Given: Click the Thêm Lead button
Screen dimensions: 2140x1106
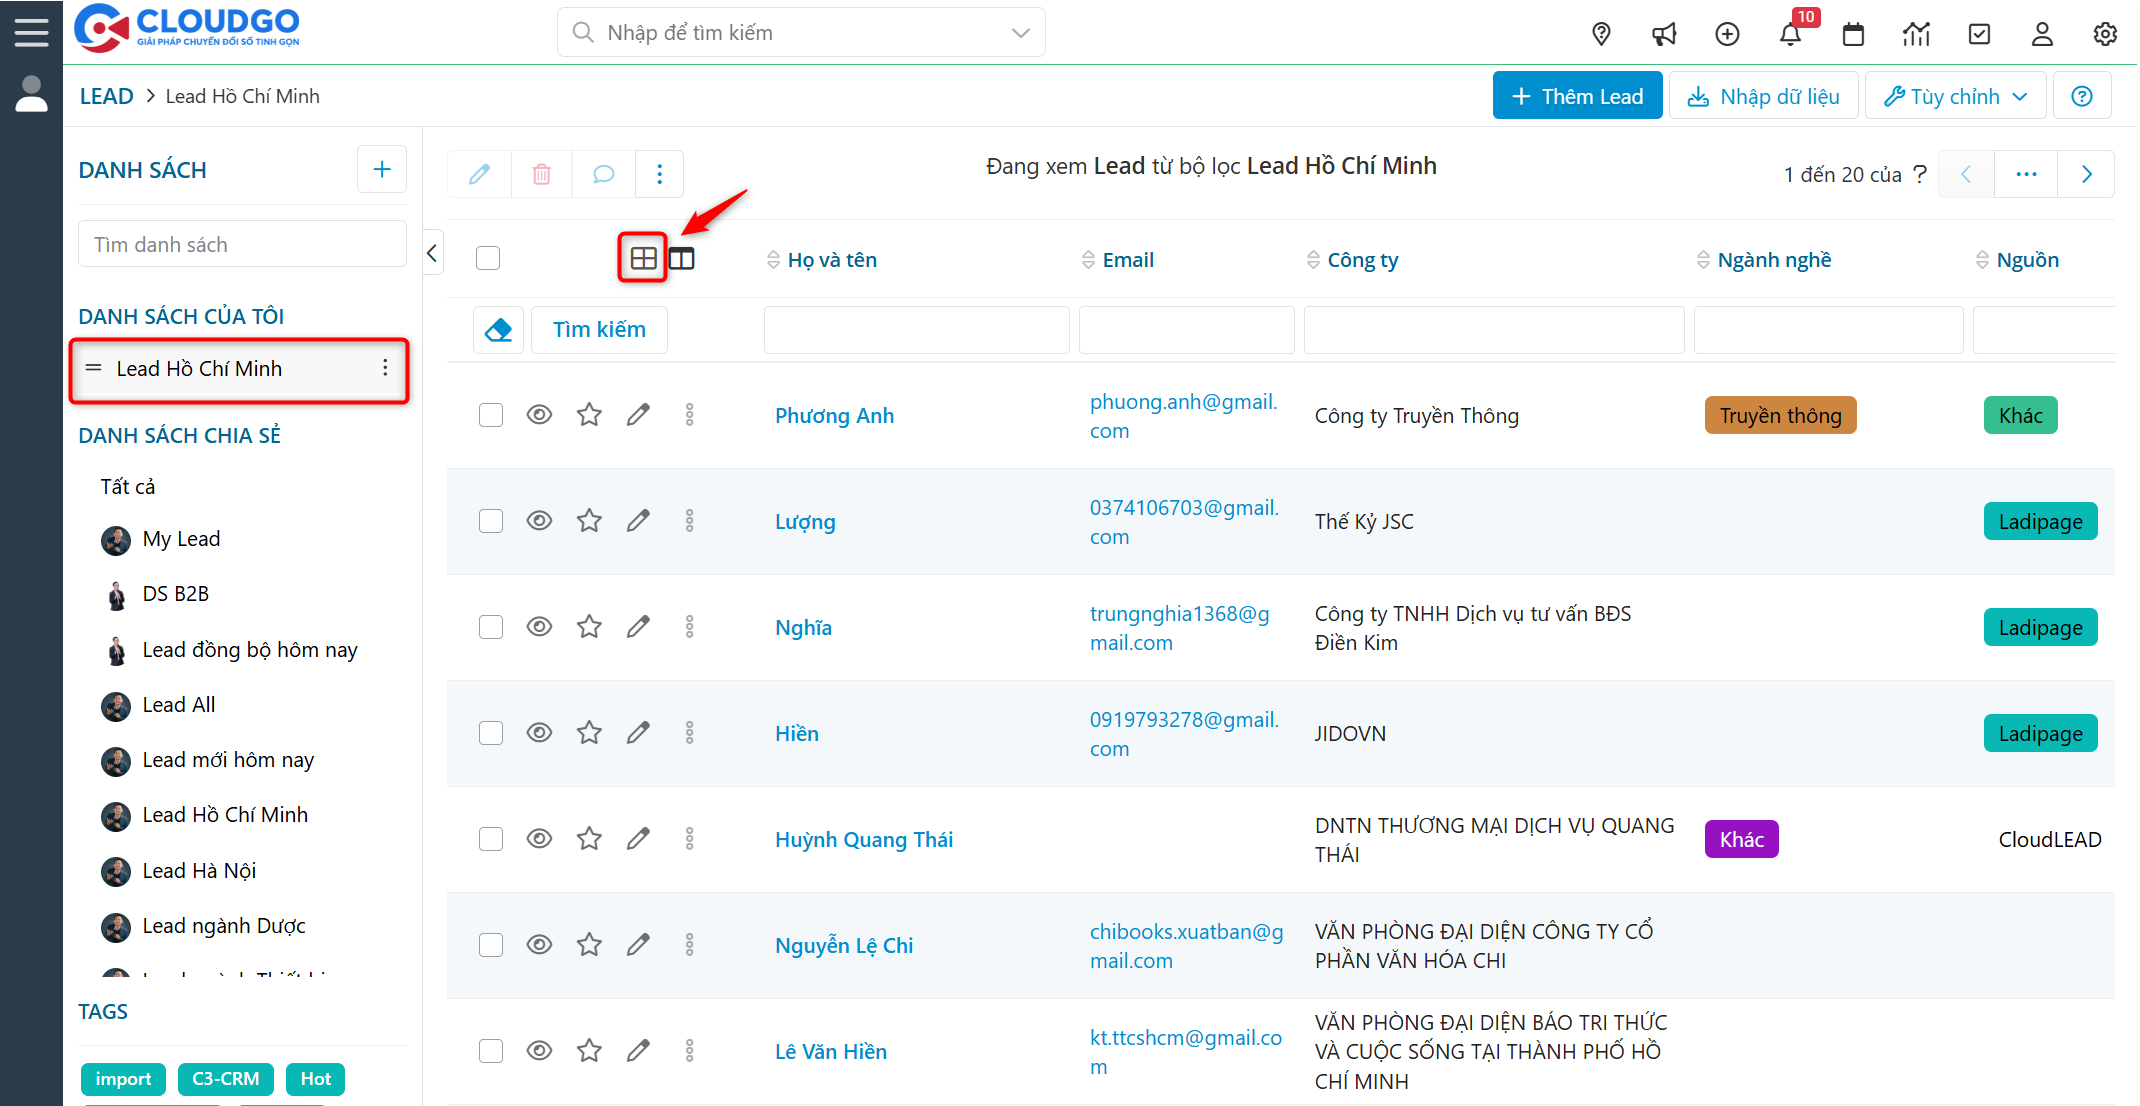Looking at the screenshot, I should pos(1577,96).
